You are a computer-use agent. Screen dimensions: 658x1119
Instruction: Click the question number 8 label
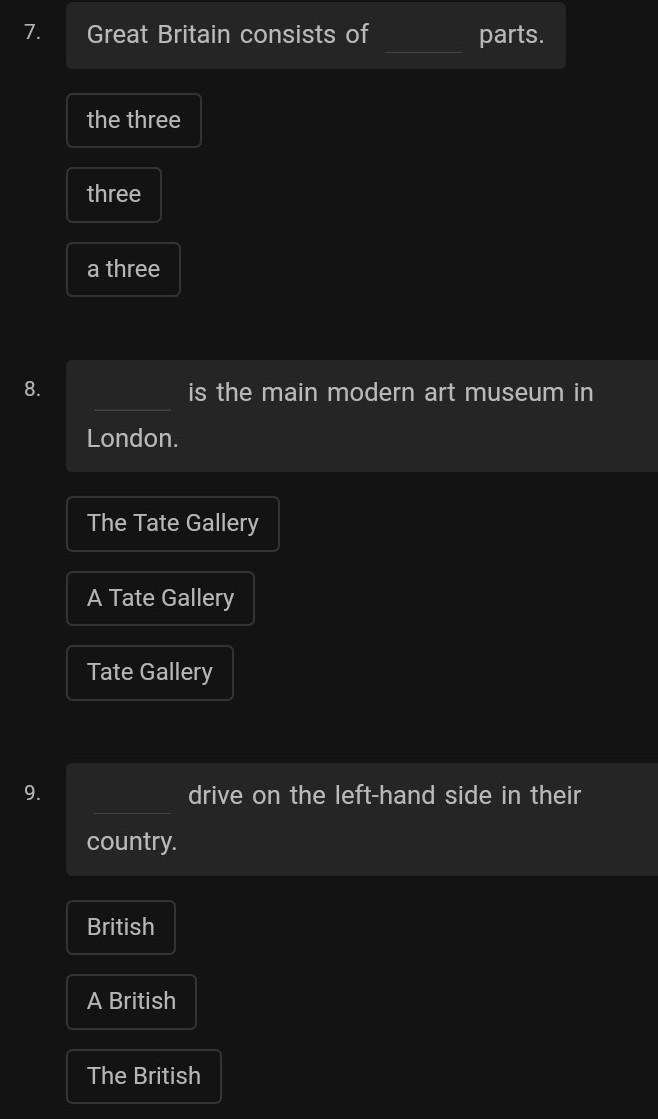(x=33, y=390)
